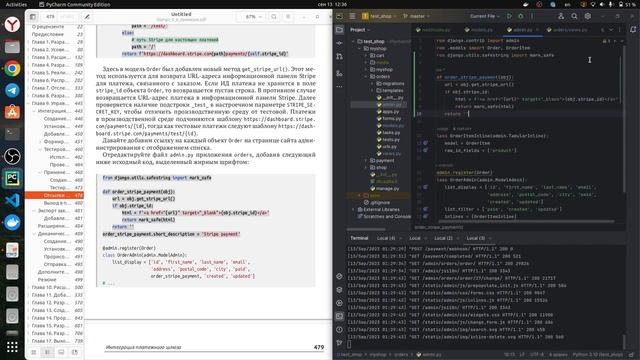Click the page number field showing 479
This screenshot has height=360, width=640.
click(x=51, y=17)
